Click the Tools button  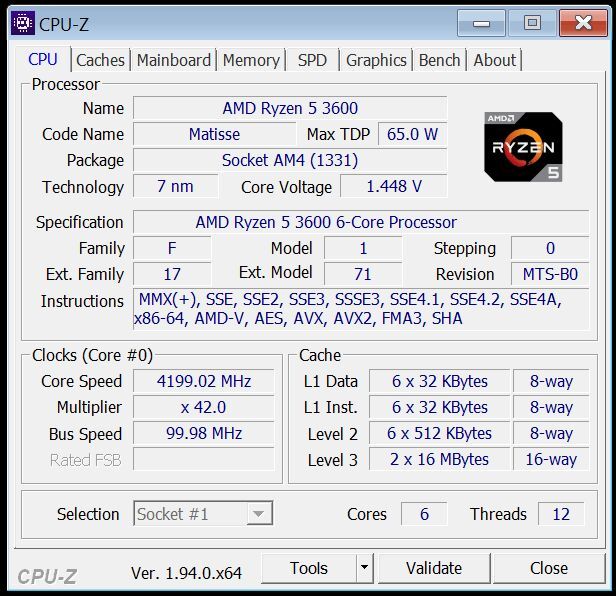coord(309,568)
